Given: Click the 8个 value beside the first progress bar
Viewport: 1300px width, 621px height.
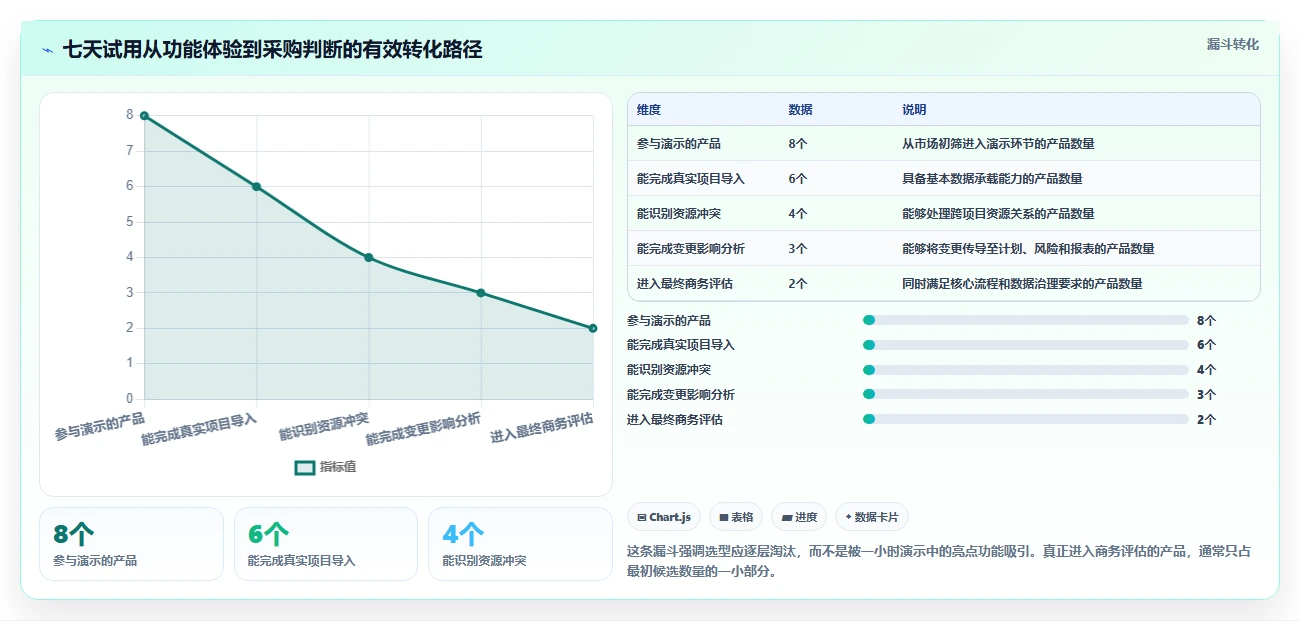Looking at the screenshot, I should click(1206, 321).
